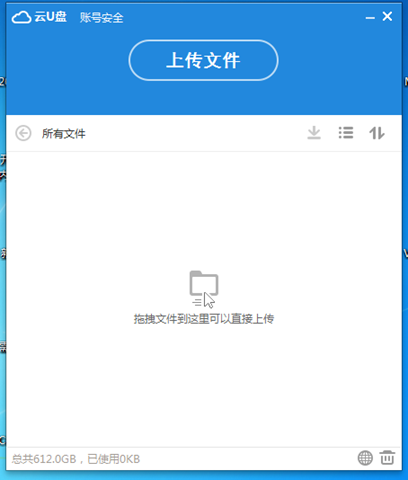Open the sort order arrows icon

click(x=377, y=133)
